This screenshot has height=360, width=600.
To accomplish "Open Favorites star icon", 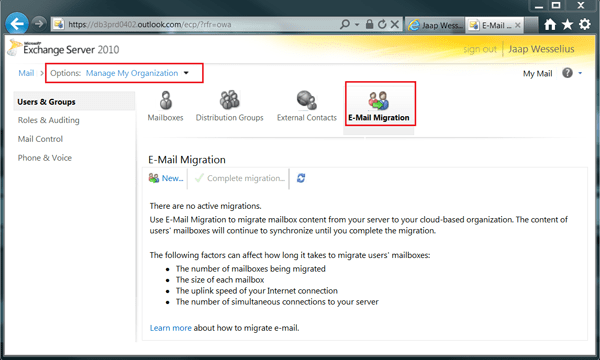I will pyautogui.click(x=567, y=24).
